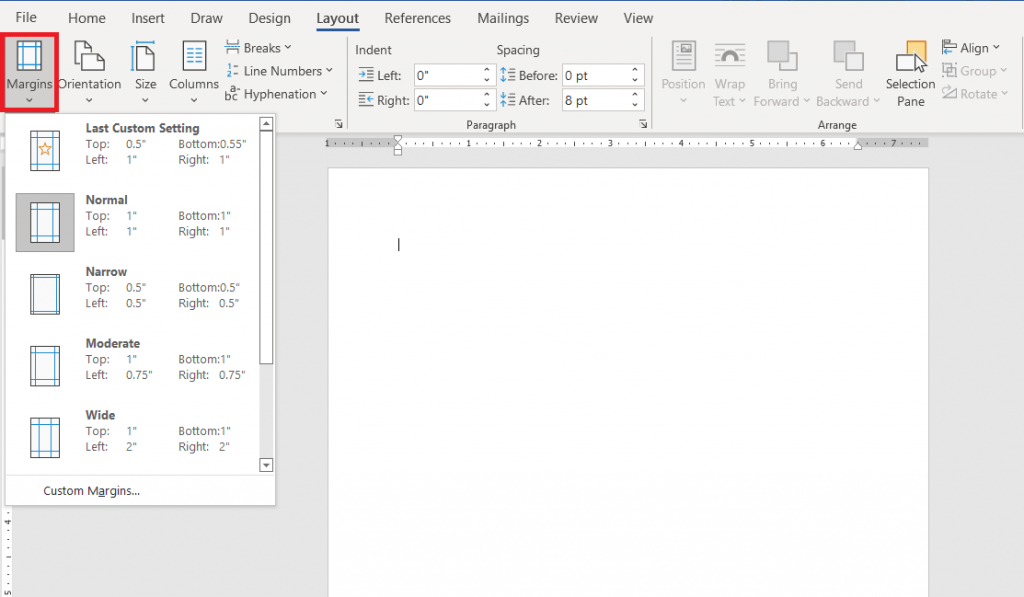Open the Hyphenation dropdown
The width and height of the screenshot is (1024, 597).
278,93
